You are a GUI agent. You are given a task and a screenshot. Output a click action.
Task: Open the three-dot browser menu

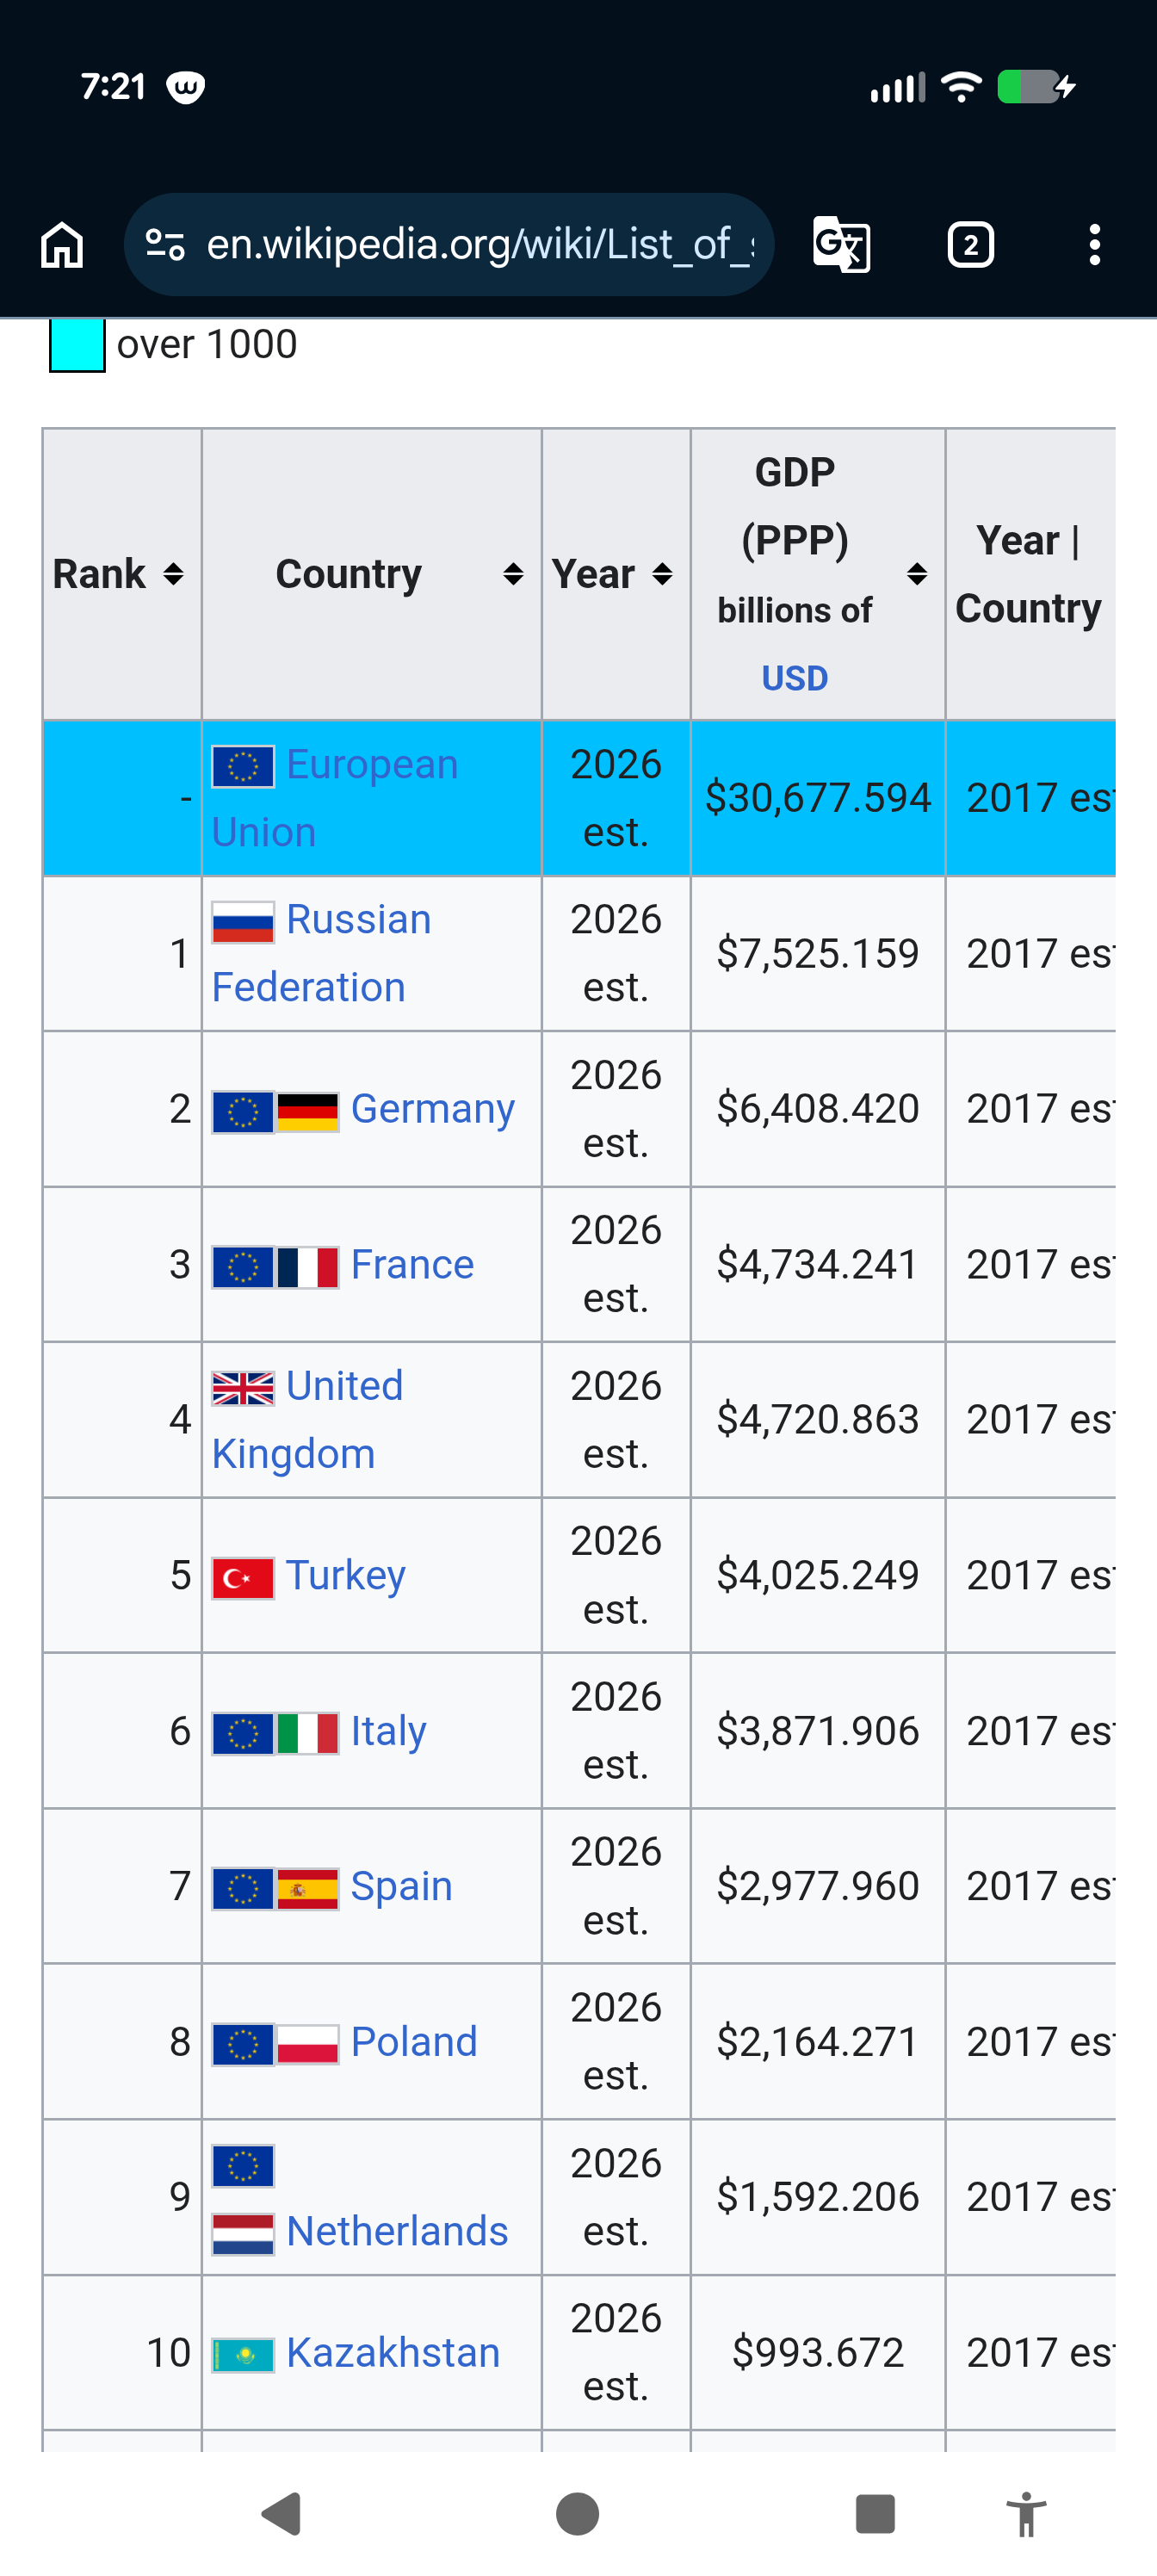pos(1095,244)
